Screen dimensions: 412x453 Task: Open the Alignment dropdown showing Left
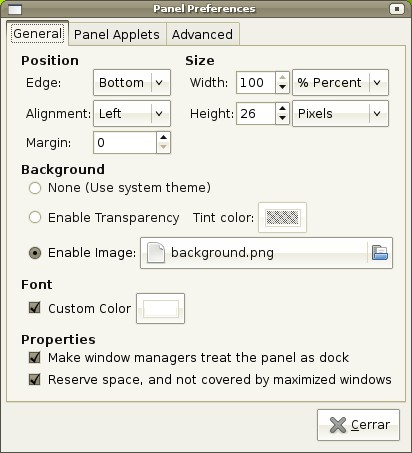pos(132,114)
